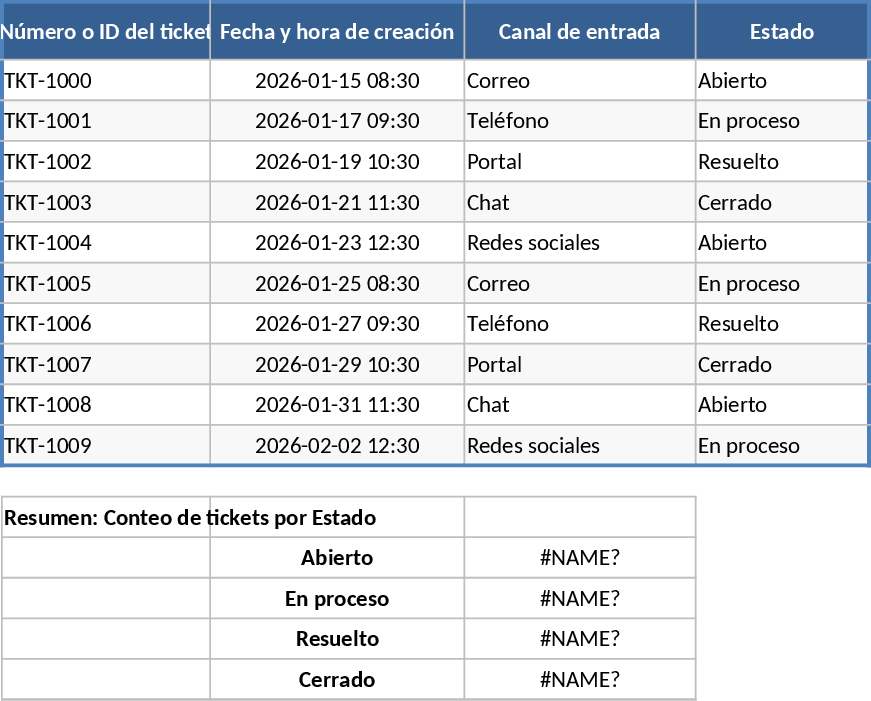The width and height of the screenshot is (871, 701).
Task: Click the 'Resuelto' status of TKT-1006
Action: point(781,324)
